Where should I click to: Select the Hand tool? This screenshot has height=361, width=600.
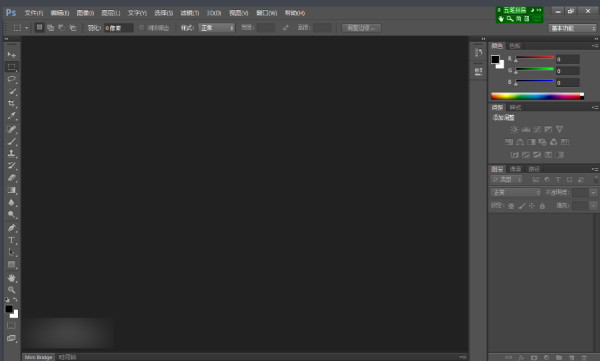point(11,278)
